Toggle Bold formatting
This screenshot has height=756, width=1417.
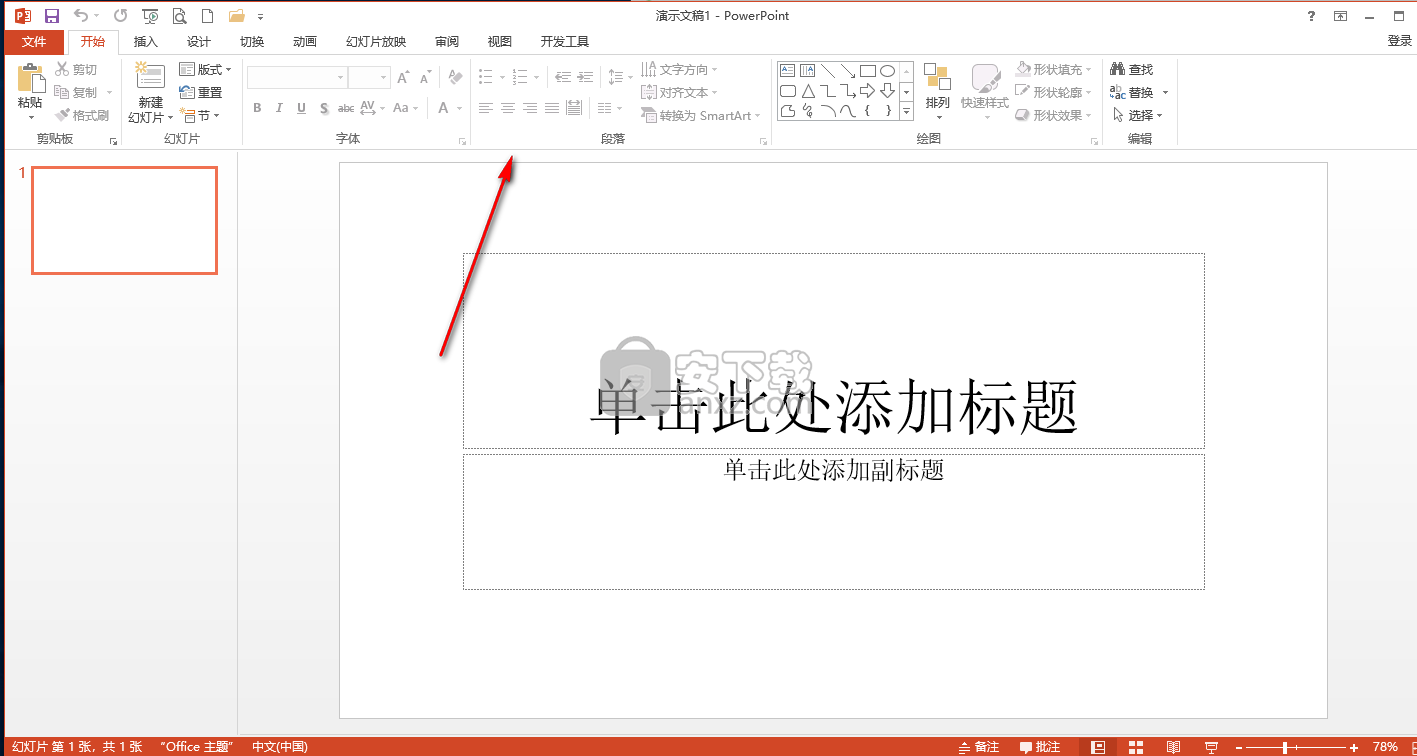tap(257, 108)
